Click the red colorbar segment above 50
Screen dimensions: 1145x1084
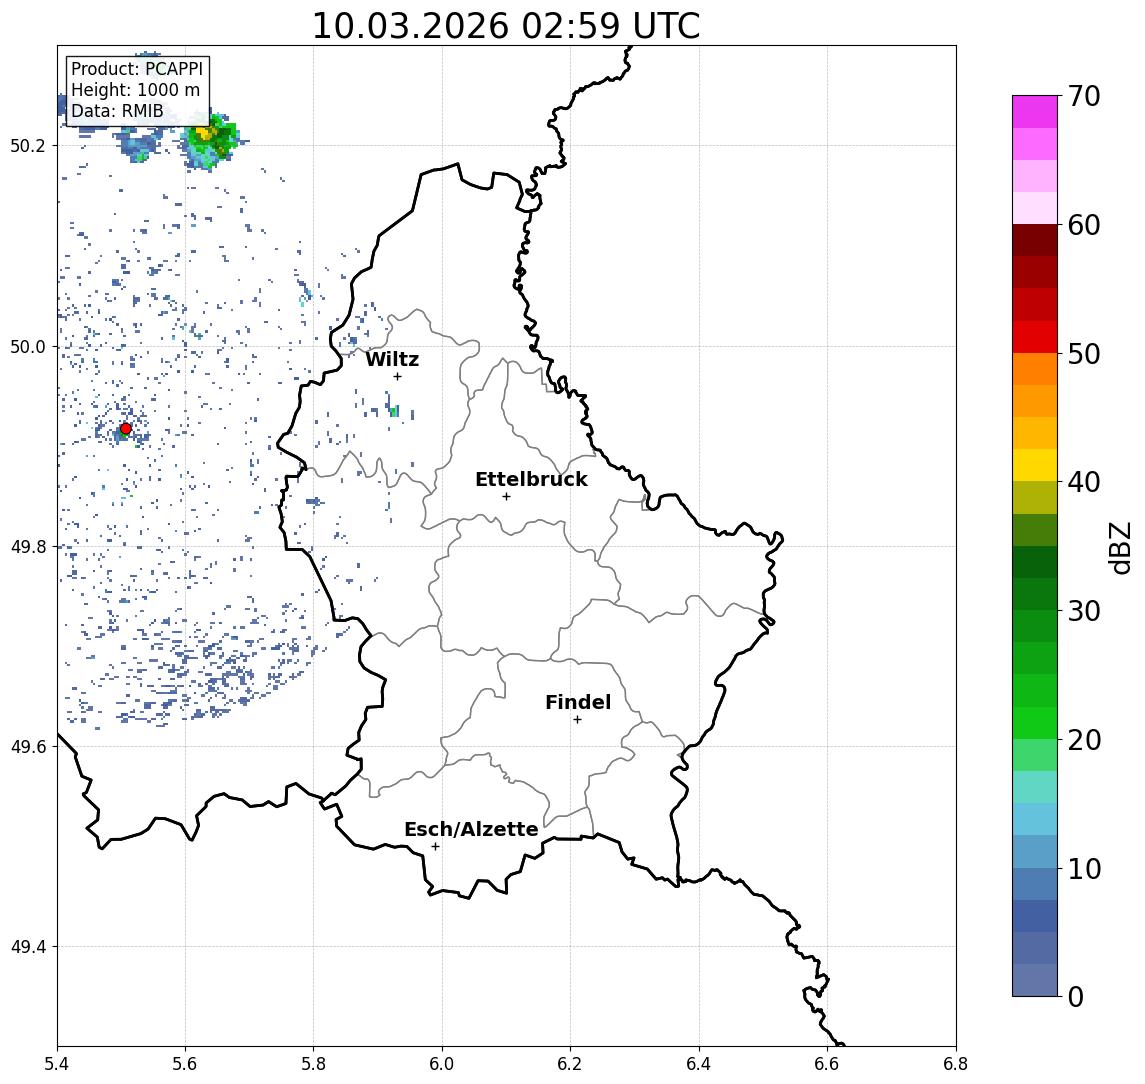tap(1035, 337)
